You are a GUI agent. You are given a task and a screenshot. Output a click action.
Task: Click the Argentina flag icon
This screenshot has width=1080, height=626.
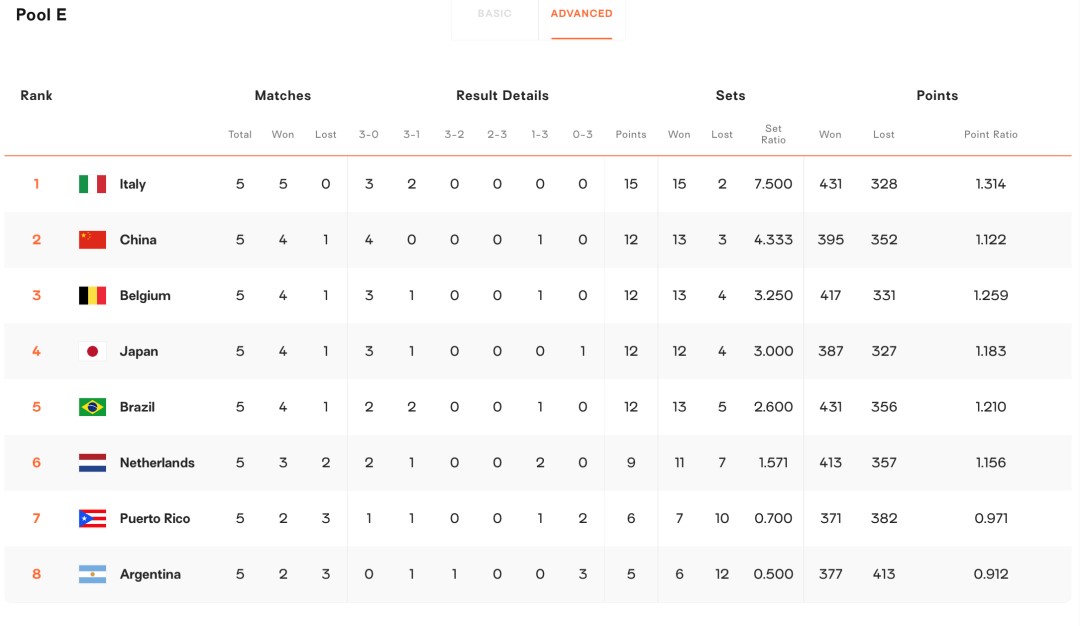(x=92, y=575)
